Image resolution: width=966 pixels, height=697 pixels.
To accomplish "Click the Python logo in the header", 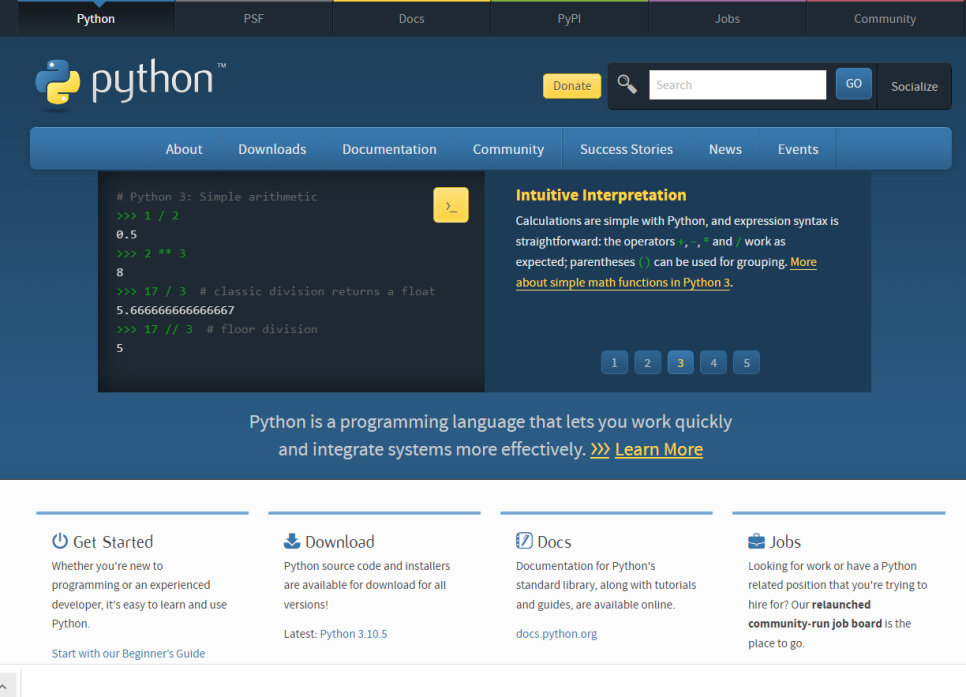I will point(131,83).
